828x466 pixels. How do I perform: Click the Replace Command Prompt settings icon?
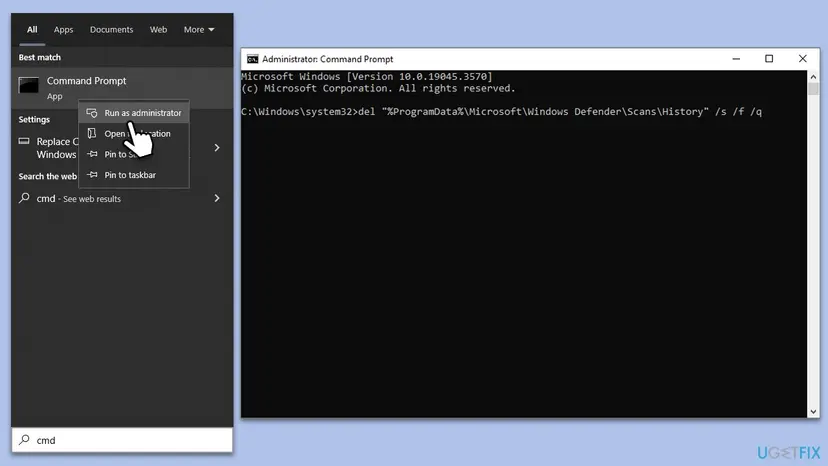tap(24, 141)
